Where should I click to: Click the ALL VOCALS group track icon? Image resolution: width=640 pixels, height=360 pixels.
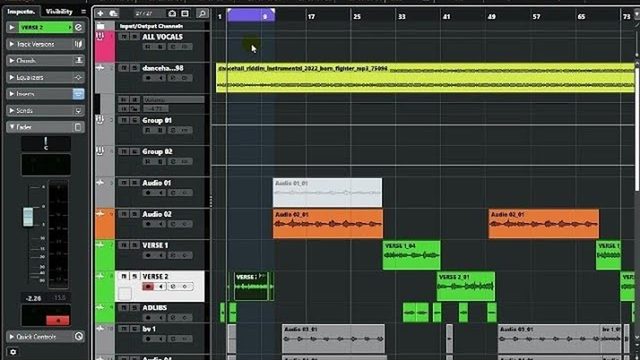pos(100,37)
